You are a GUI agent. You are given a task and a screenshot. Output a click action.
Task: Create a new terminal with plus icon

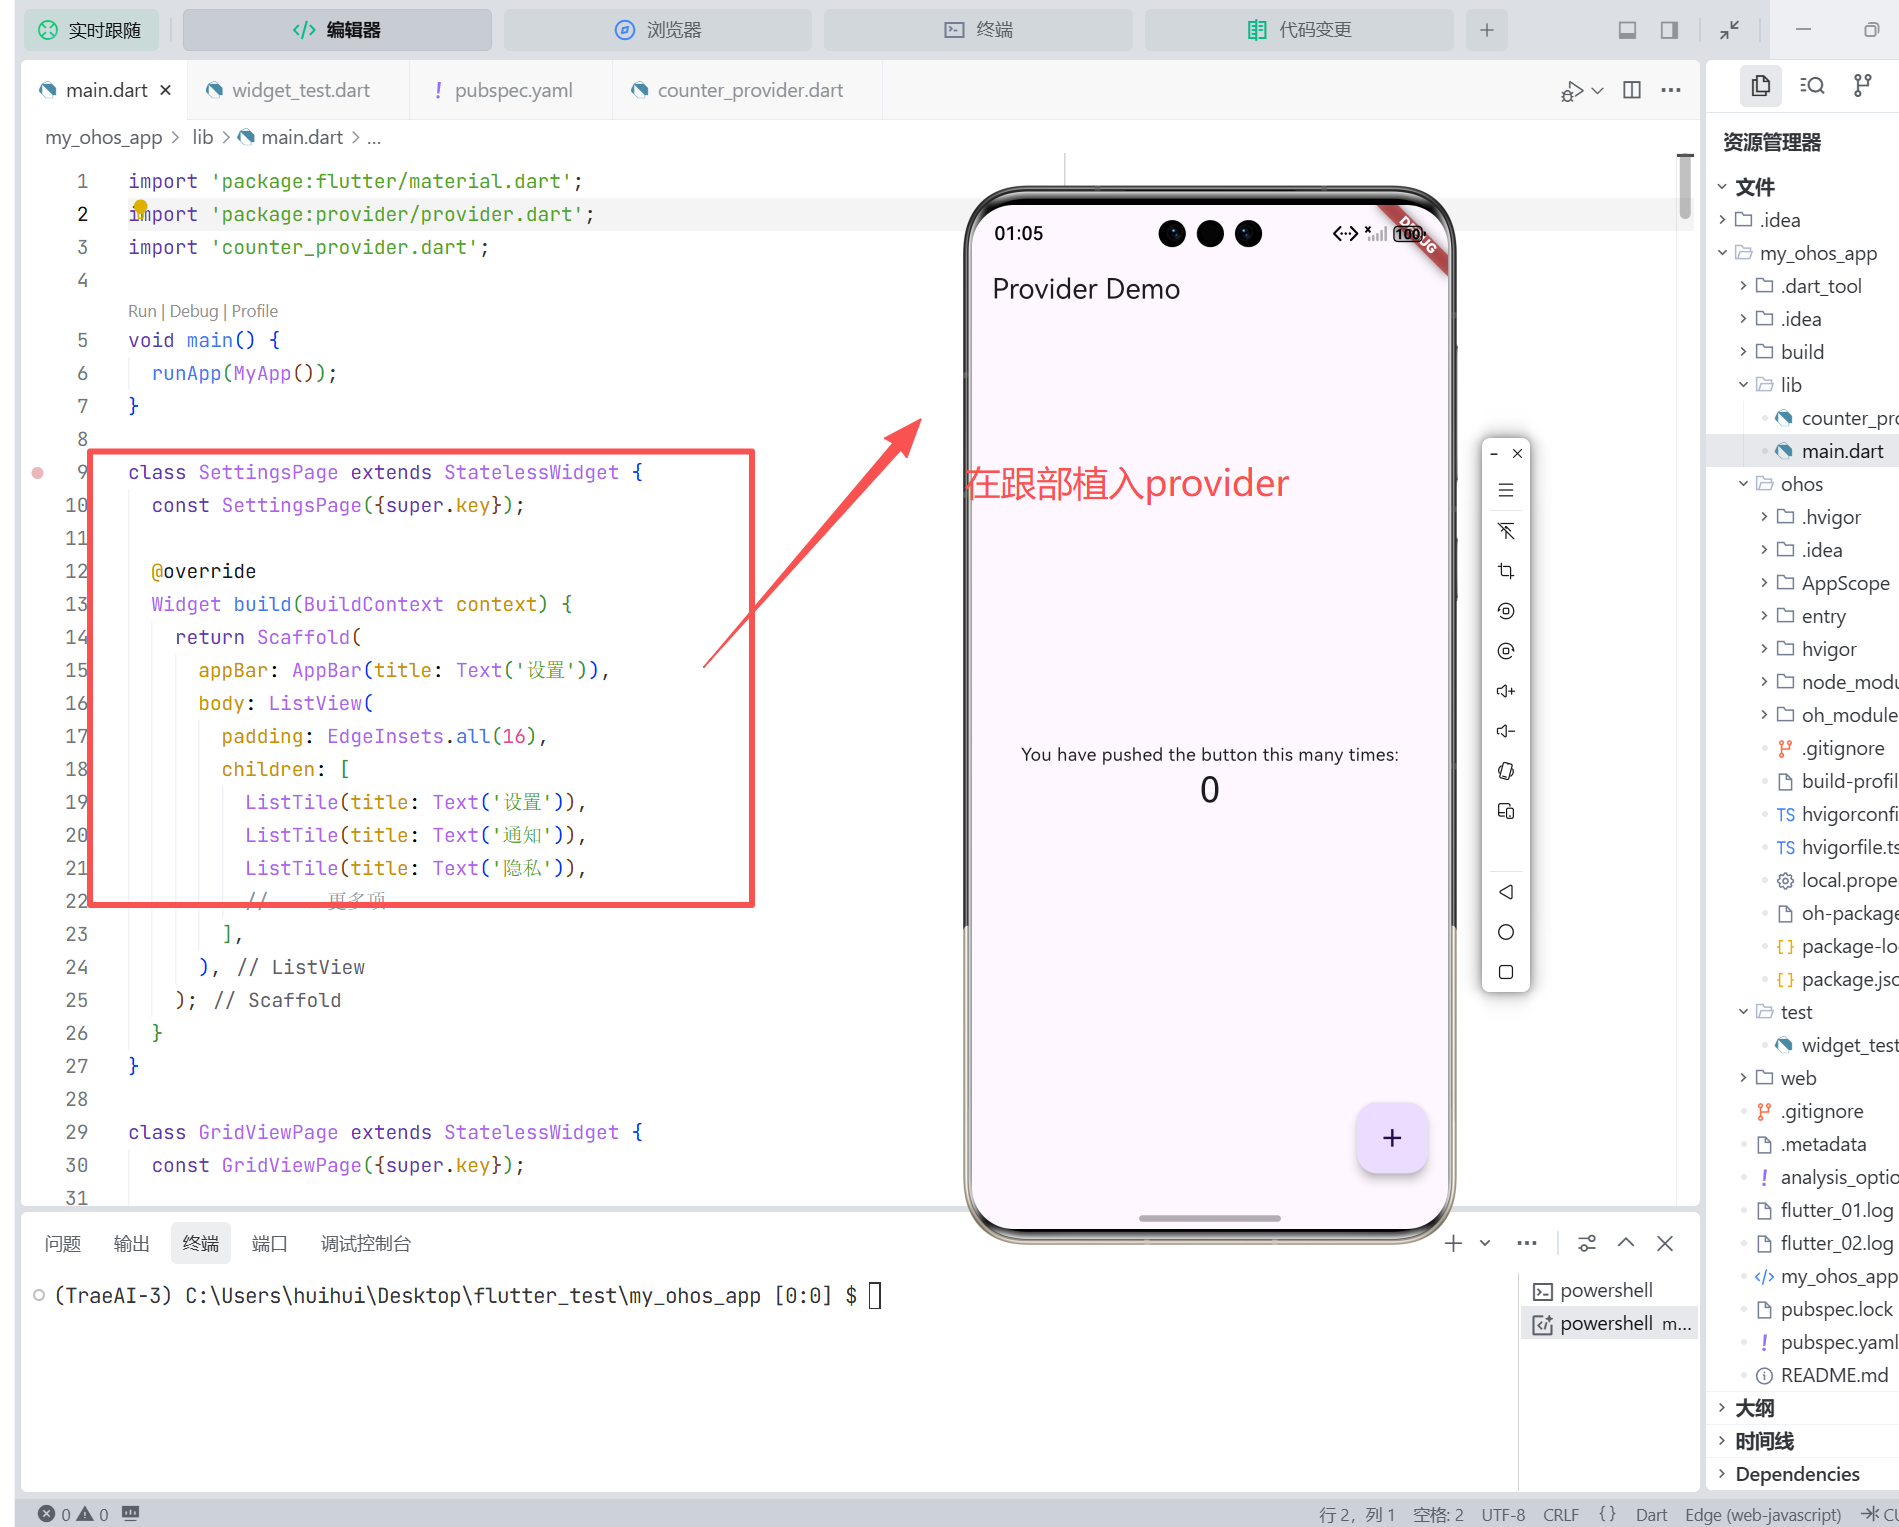click(x=1453, y=1243)
